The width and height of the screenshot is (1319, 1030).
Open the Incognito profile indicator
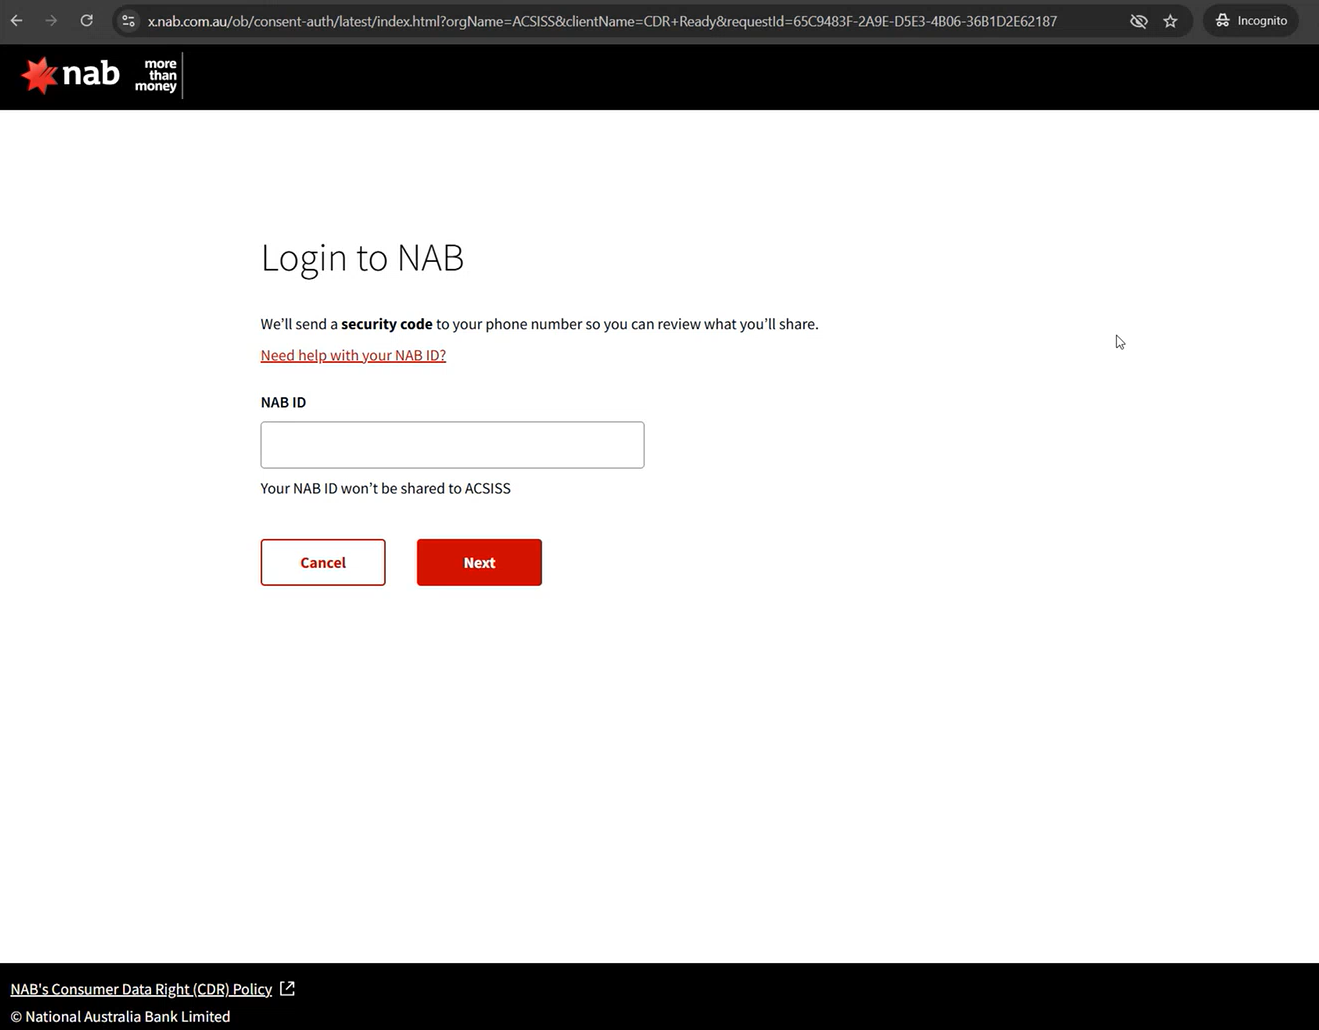1251,21
